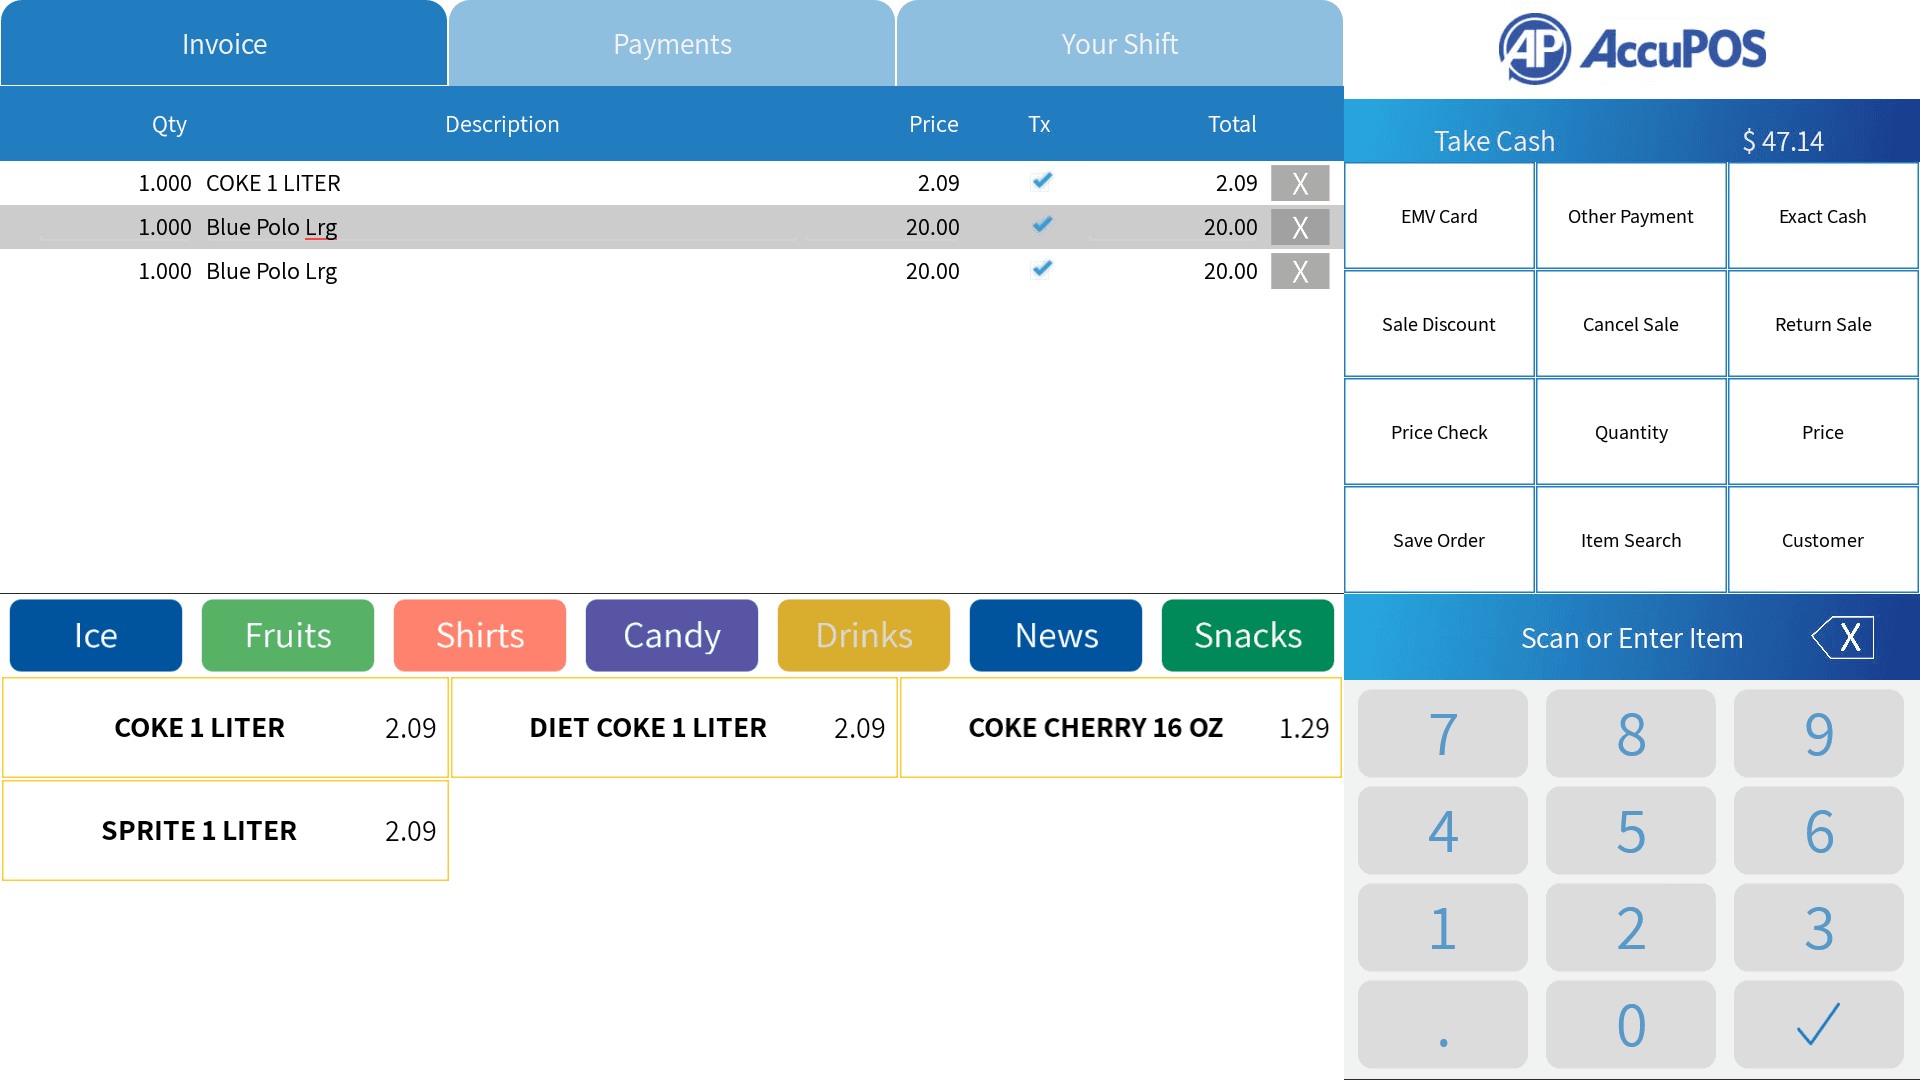Confirm entry with the keypad checkmark

1818,1024
